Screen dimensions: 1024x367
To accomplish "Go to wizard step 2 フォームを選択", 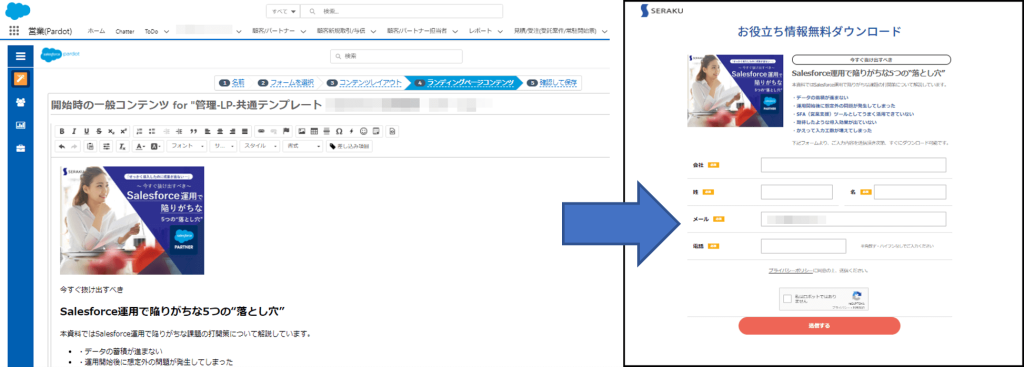I will click(x=285, y=82).
